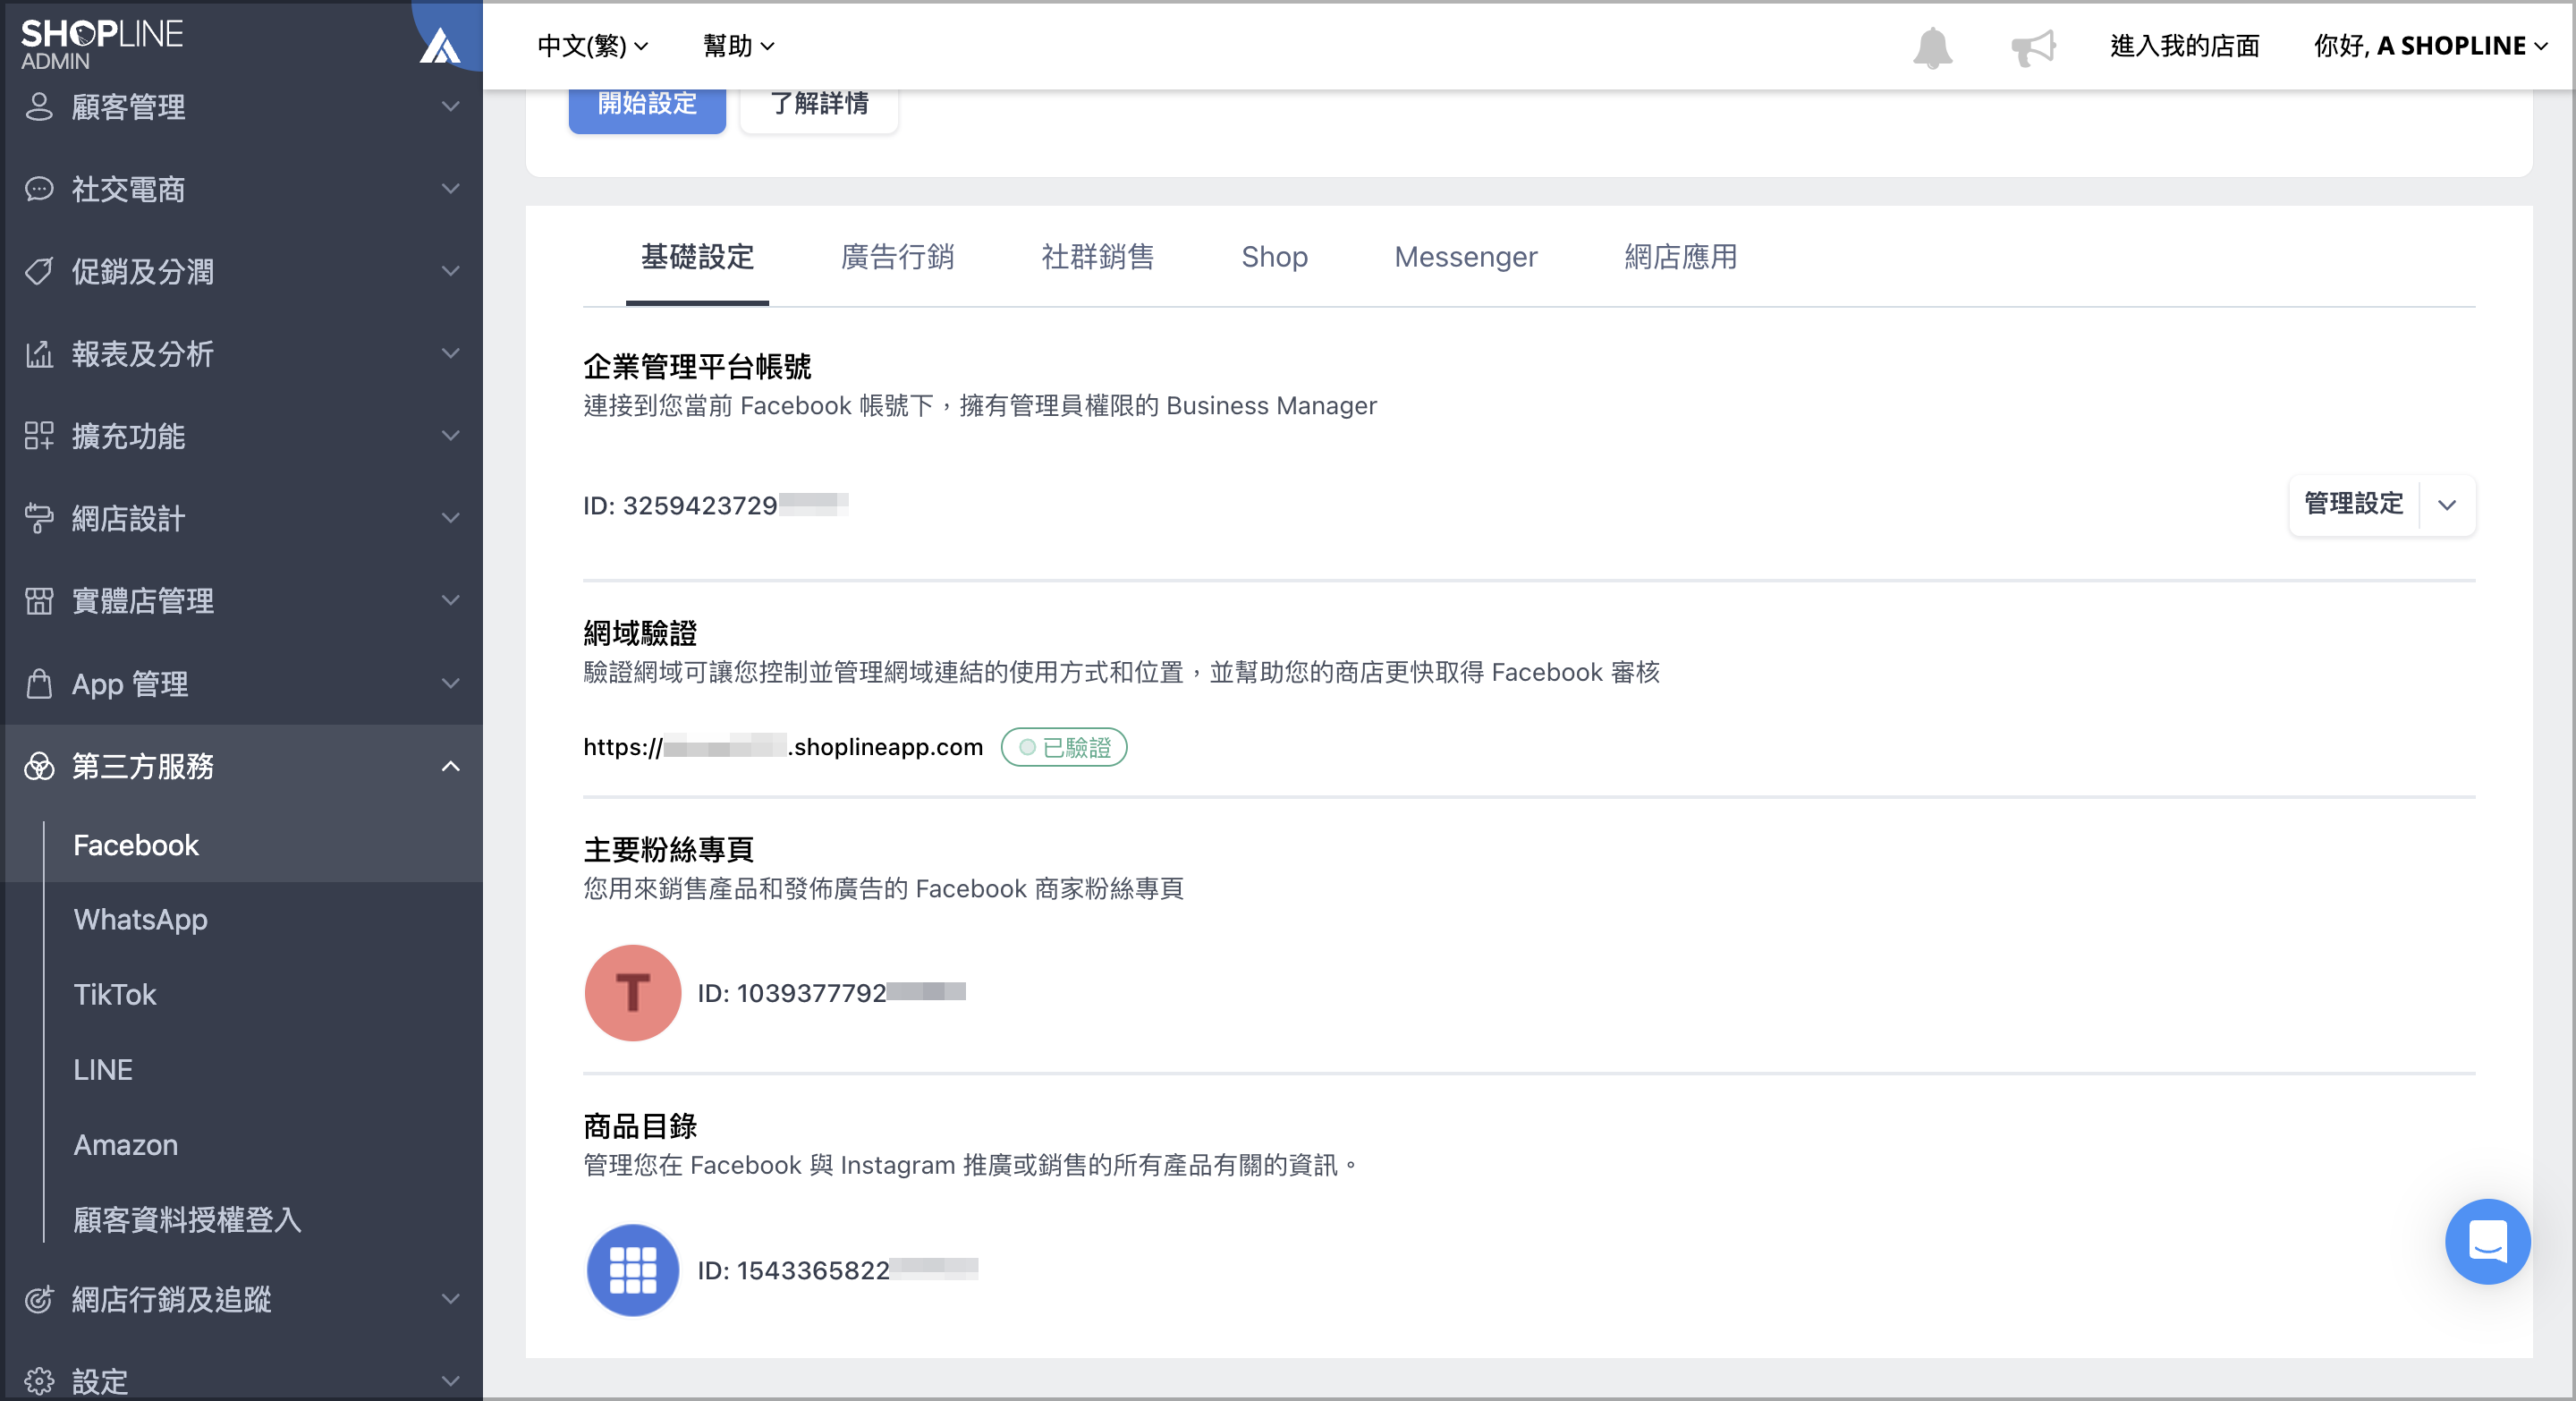Click the 已驗證 verified badge

click(1064, 747)
